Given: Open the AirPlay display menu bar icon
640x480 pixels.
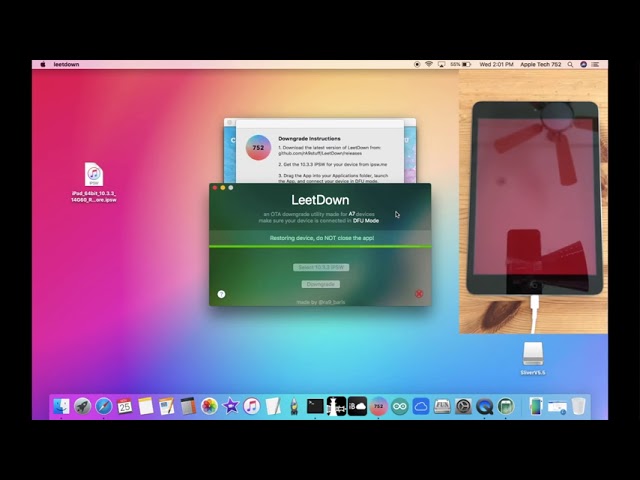Looking at the screenshot, I should coord(441,64).
